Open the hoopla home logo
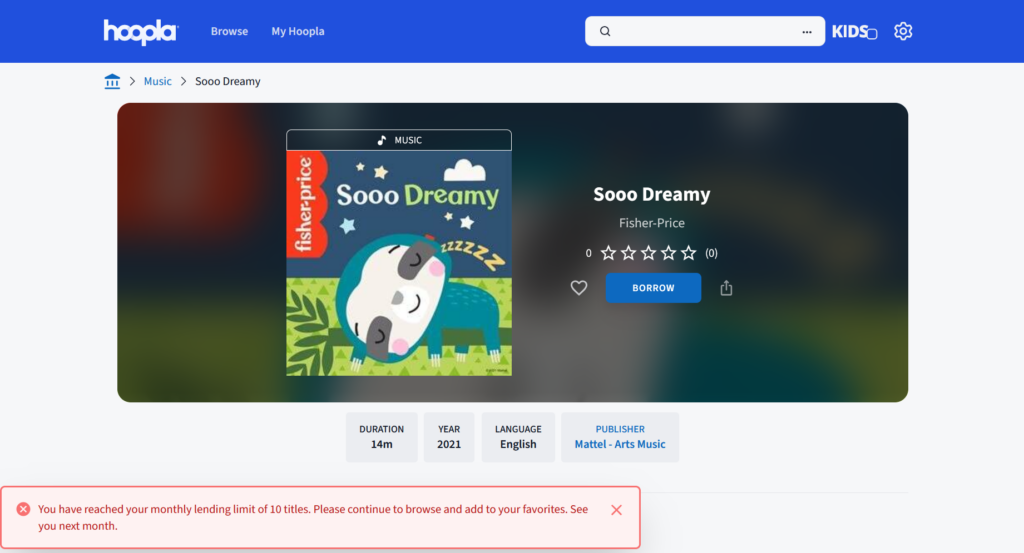Viewport: 1024px width, 553px height. (x=140, y=31)
